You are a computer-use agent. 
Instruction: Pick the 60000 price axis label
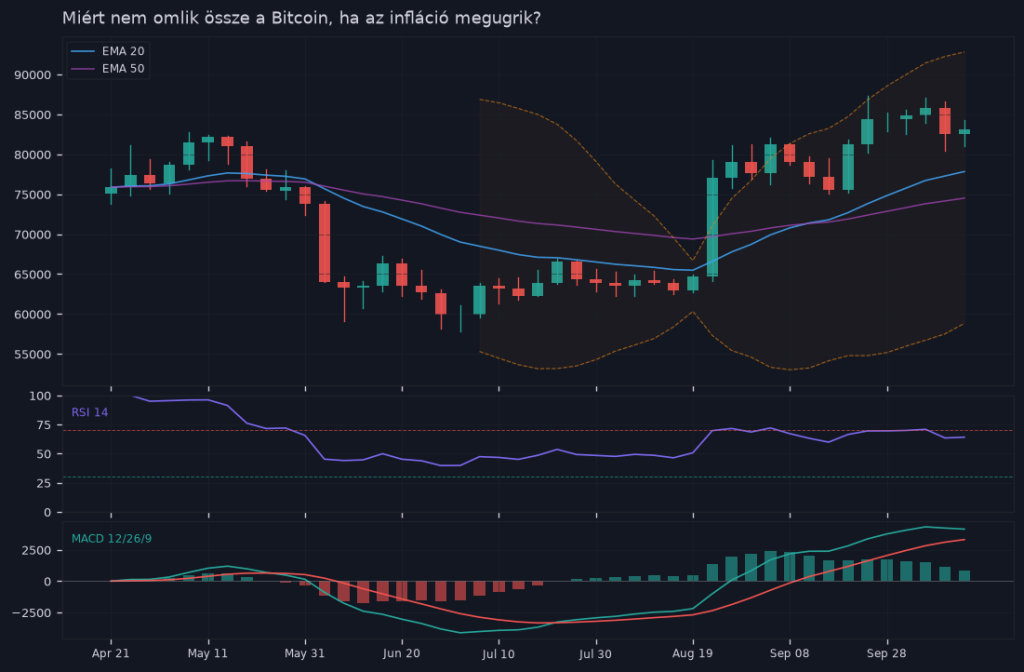(x=33, y=314)
